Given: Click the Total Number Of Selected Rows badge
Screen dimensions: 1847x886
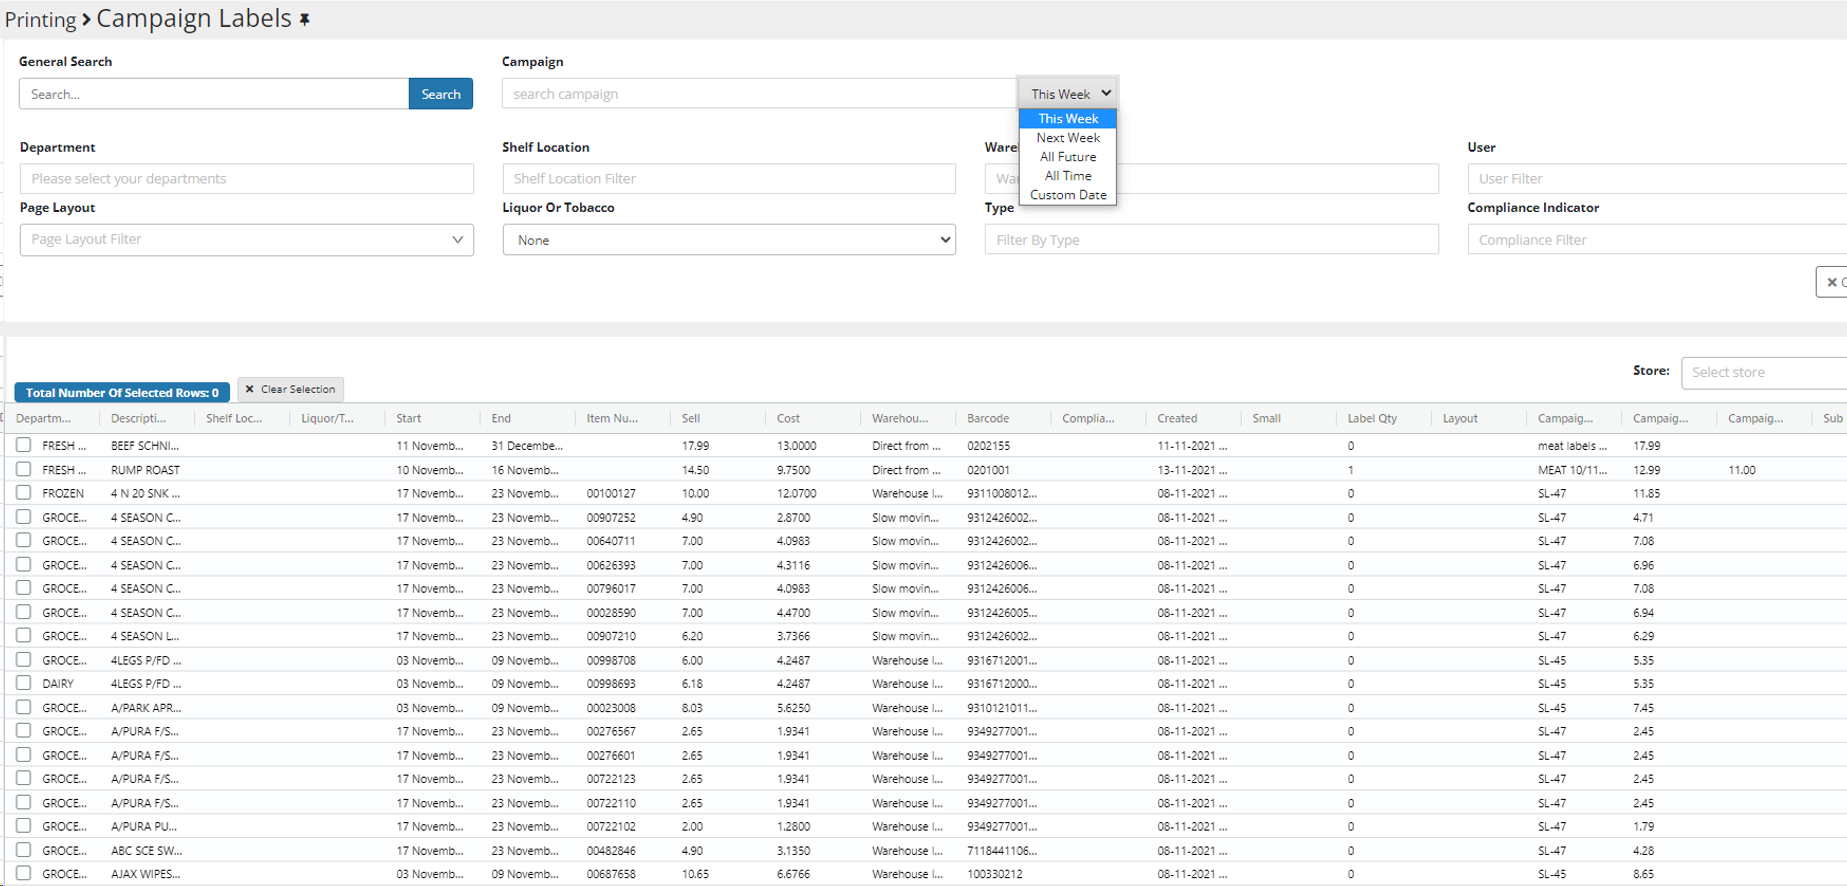Looking at the screenshot, I should pos(122,393).
